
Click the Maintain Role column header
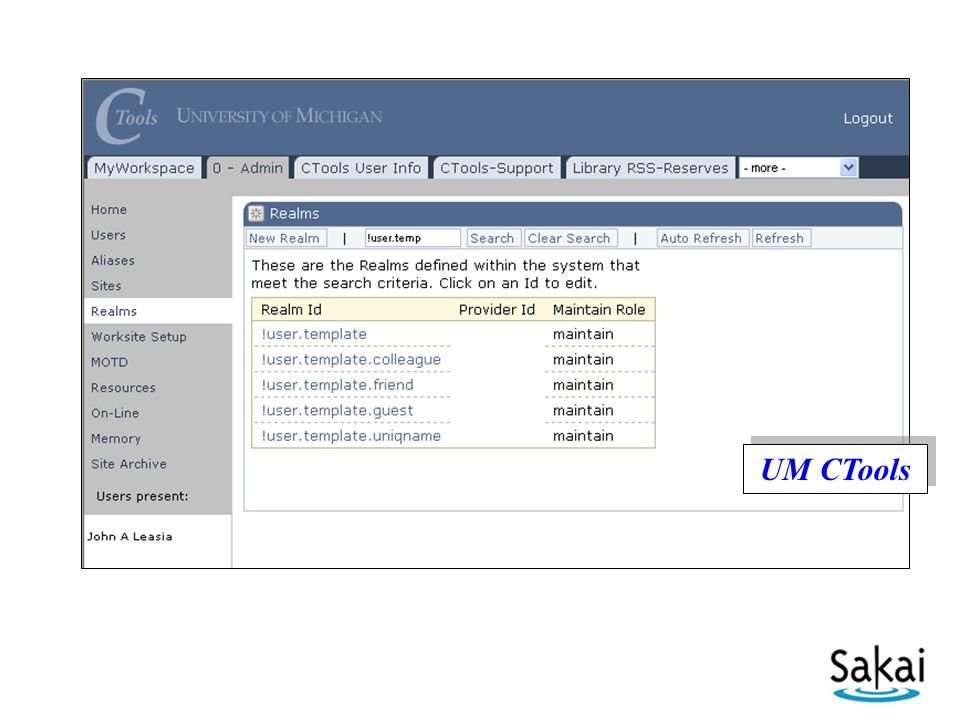(599, 310)
